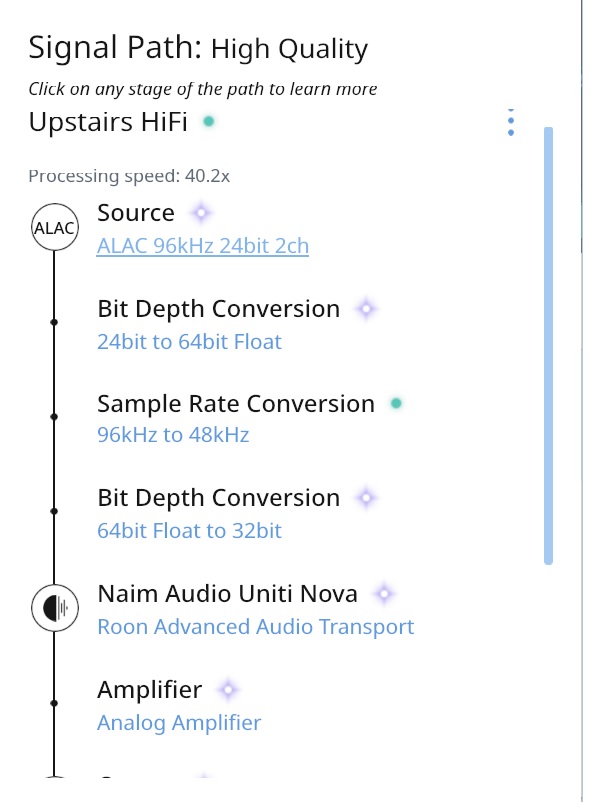615x810 pixels.
Task: Click the purple star next to Amplifier
Action: (x=228, y=690)
